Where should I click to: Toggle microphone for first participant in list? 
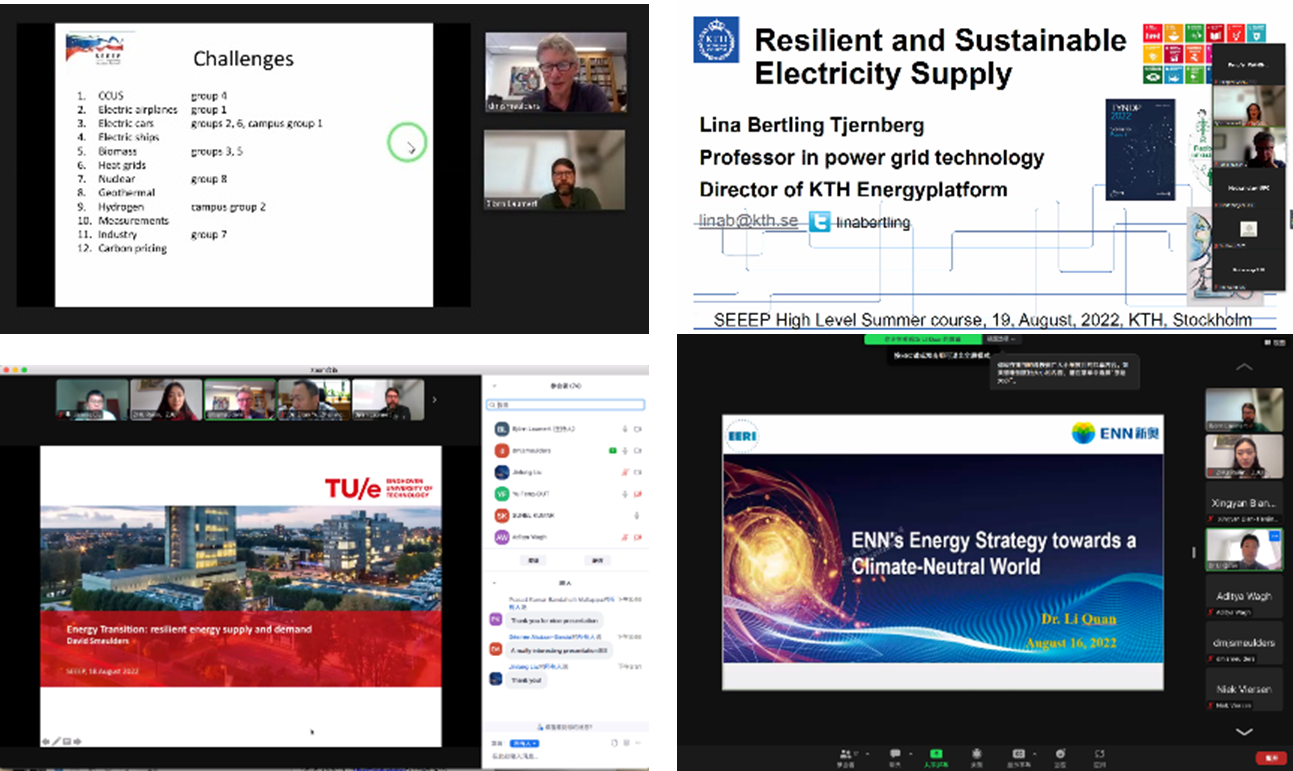pyautogui.click(x=625, y=429)
